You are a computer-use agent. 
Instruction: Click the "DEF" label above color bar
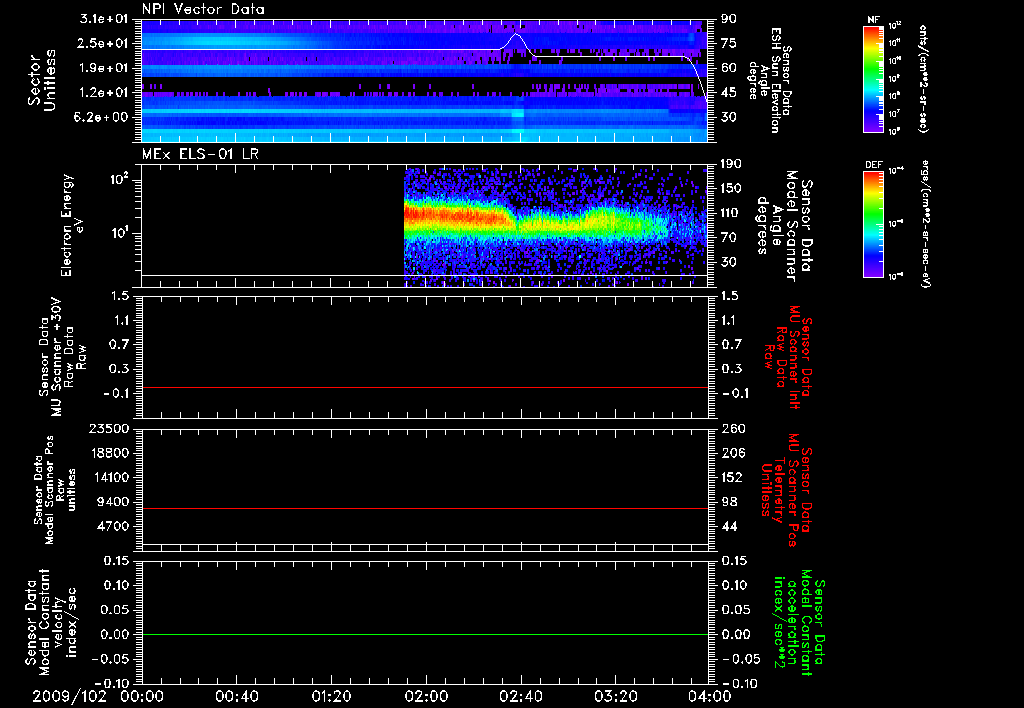pos(873,165)
